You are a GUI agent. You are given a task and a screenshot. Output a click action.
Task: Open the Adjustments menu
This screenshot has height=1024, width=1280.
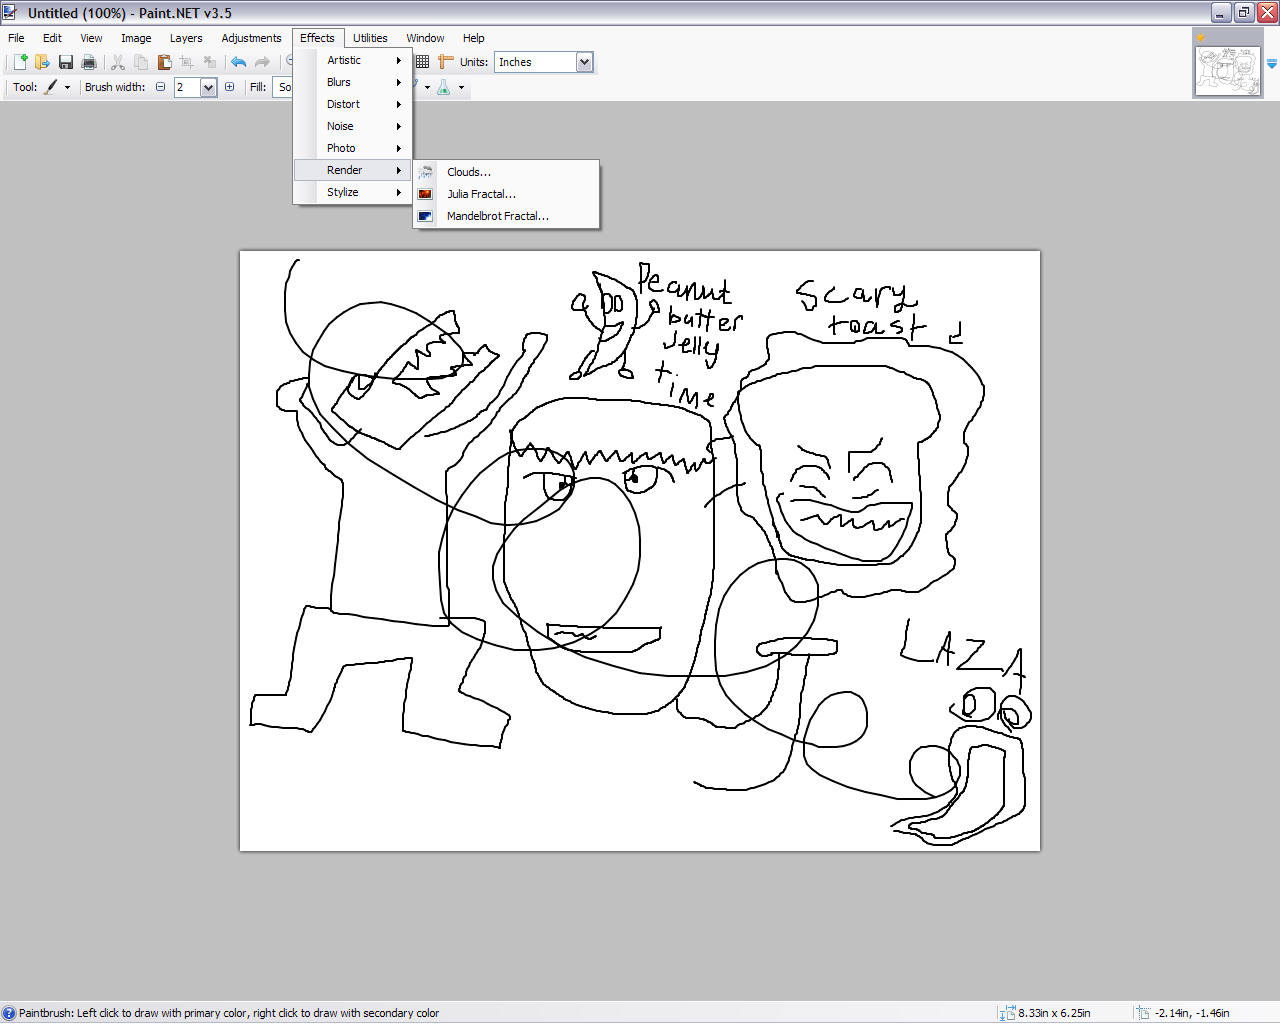click(251, 38)
